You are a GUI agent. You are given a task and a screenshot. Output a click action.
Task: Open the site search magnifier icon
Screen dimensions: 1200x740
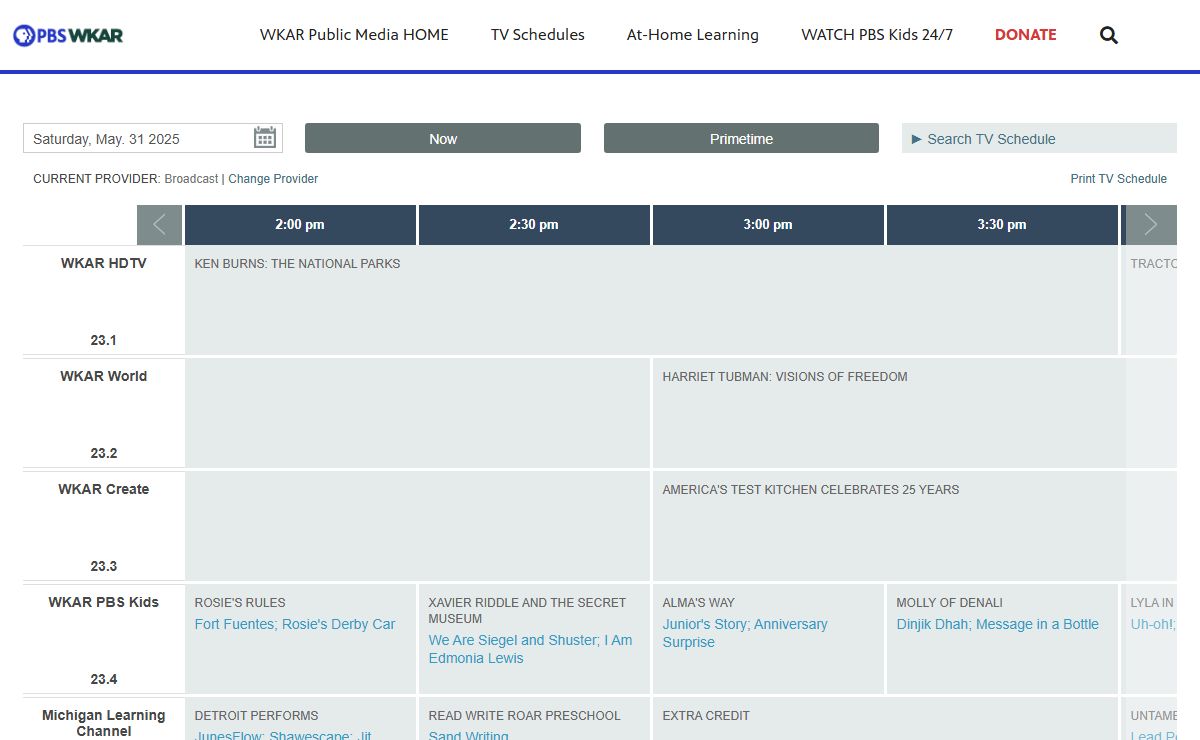[1109, 35]
